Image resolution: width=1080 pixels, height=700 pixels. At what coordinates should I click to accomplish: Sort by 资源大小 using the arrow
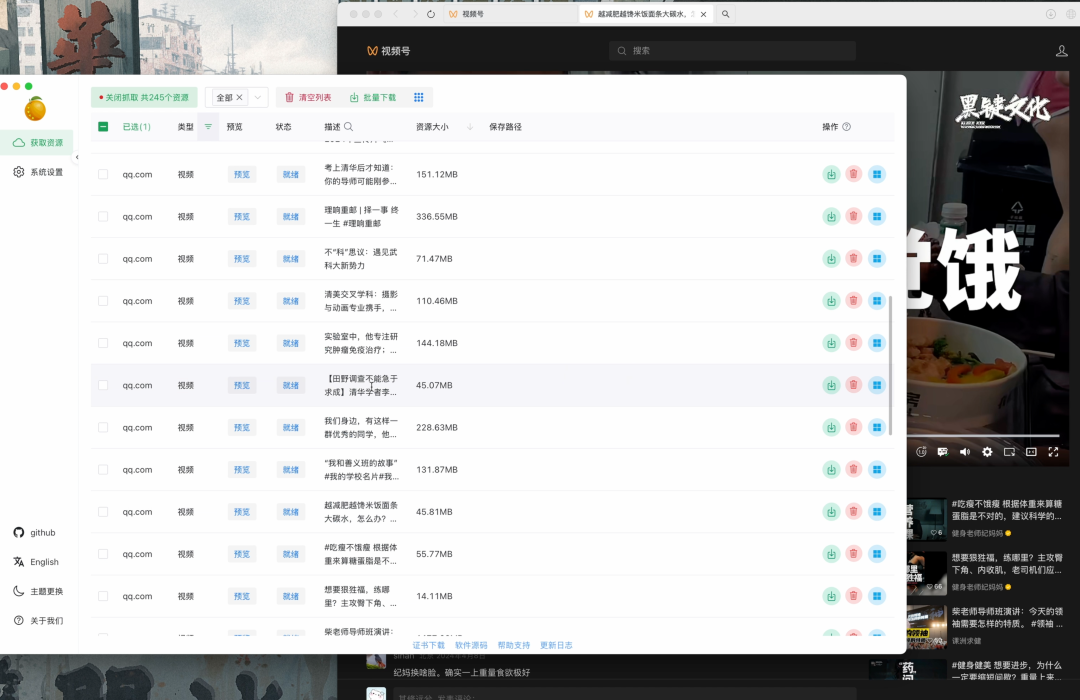click(x=470, y=127)
